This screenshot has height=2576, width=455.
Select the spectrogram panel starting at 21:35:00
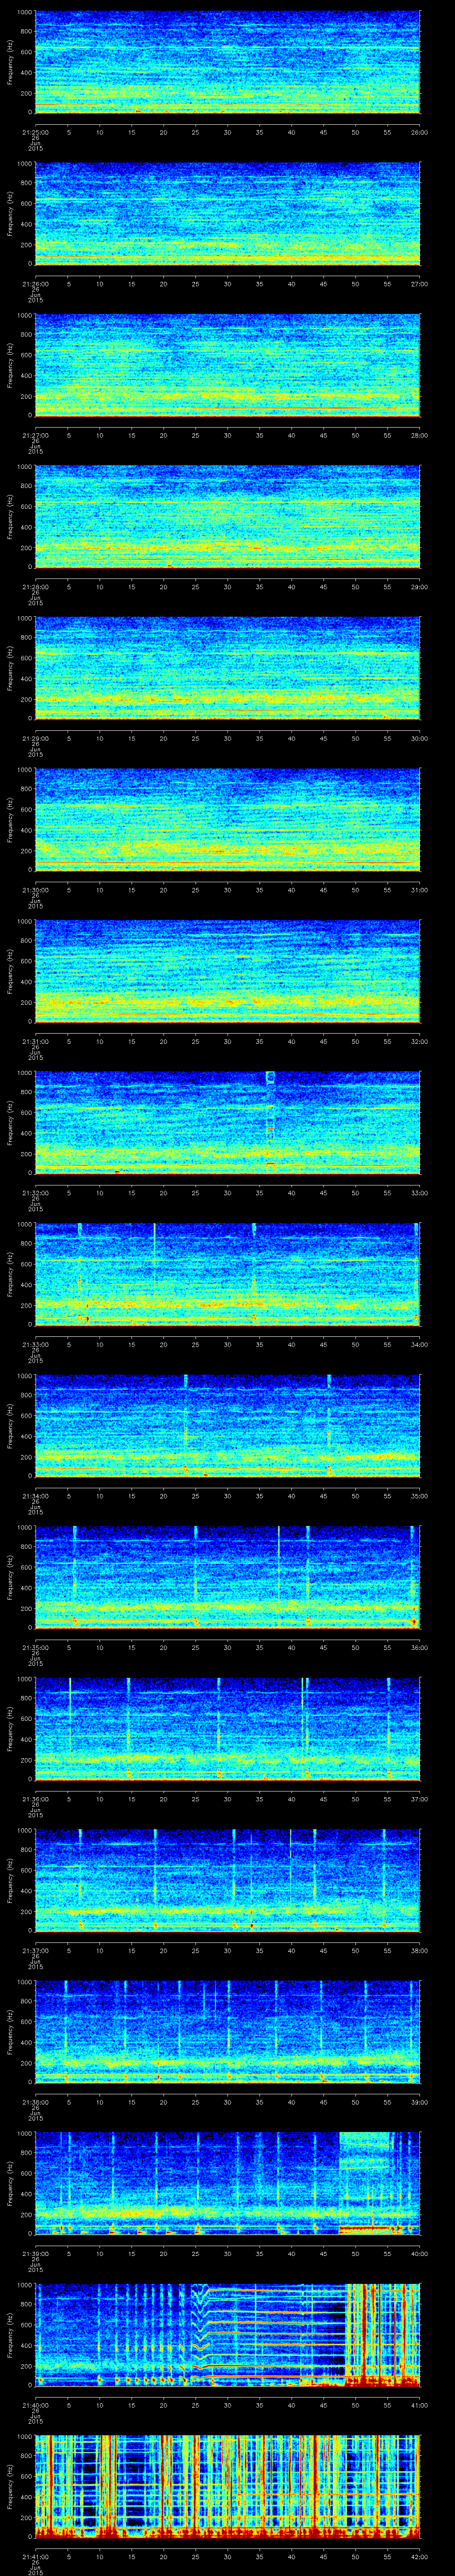tap(228, 1577)
